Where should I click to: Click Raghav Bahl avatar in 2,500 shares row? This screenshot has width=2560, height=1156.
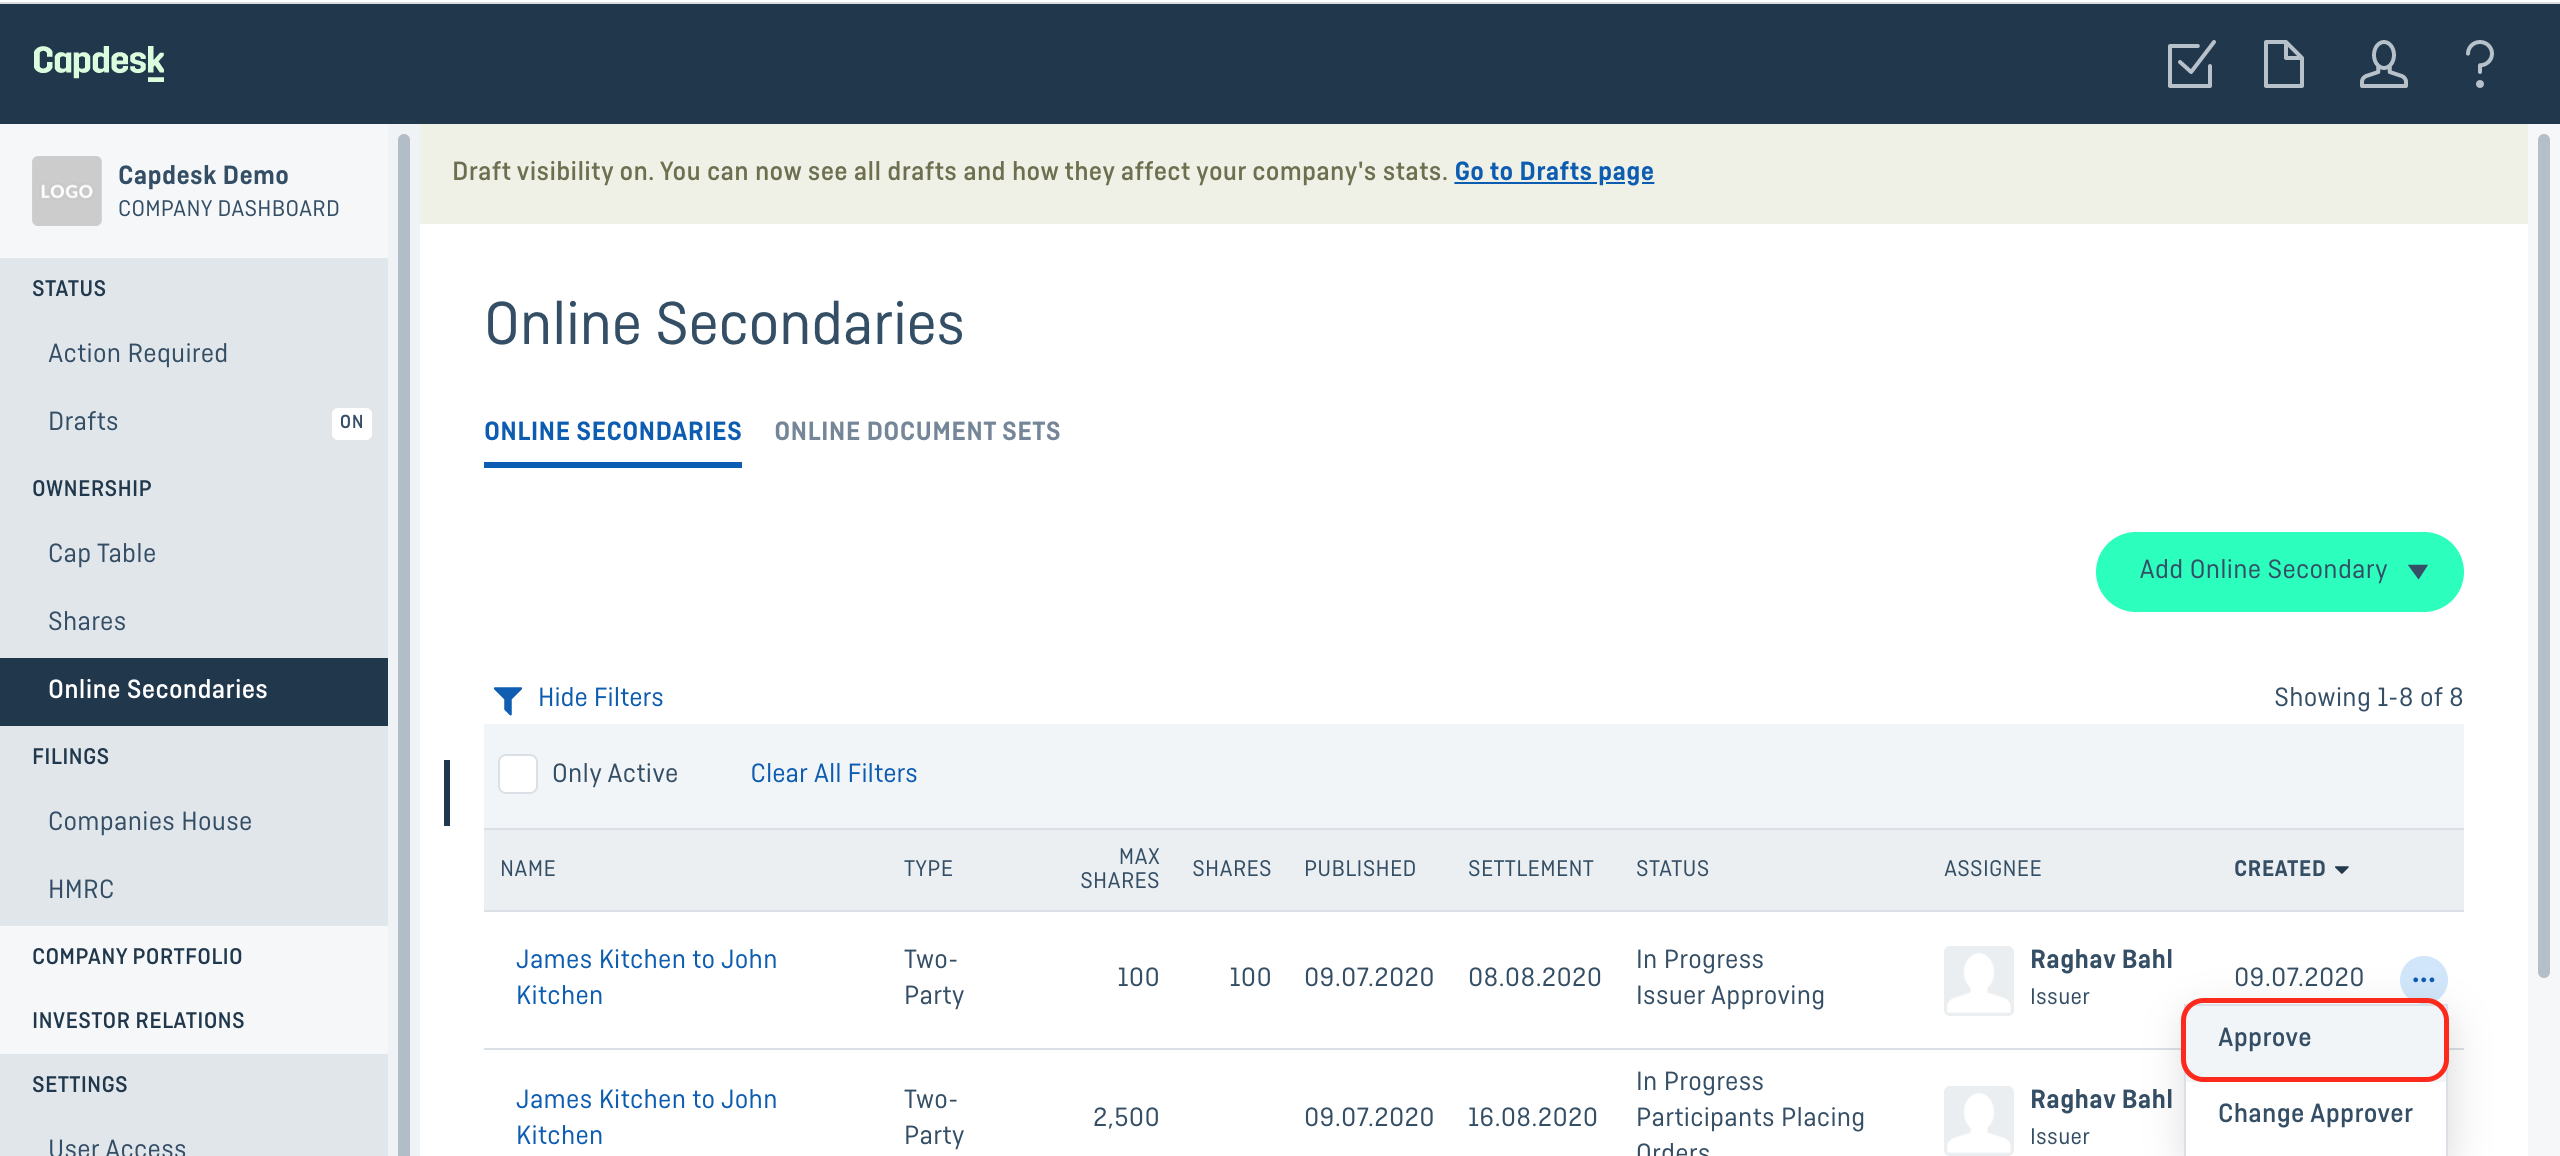[x=1978, y=1119]
